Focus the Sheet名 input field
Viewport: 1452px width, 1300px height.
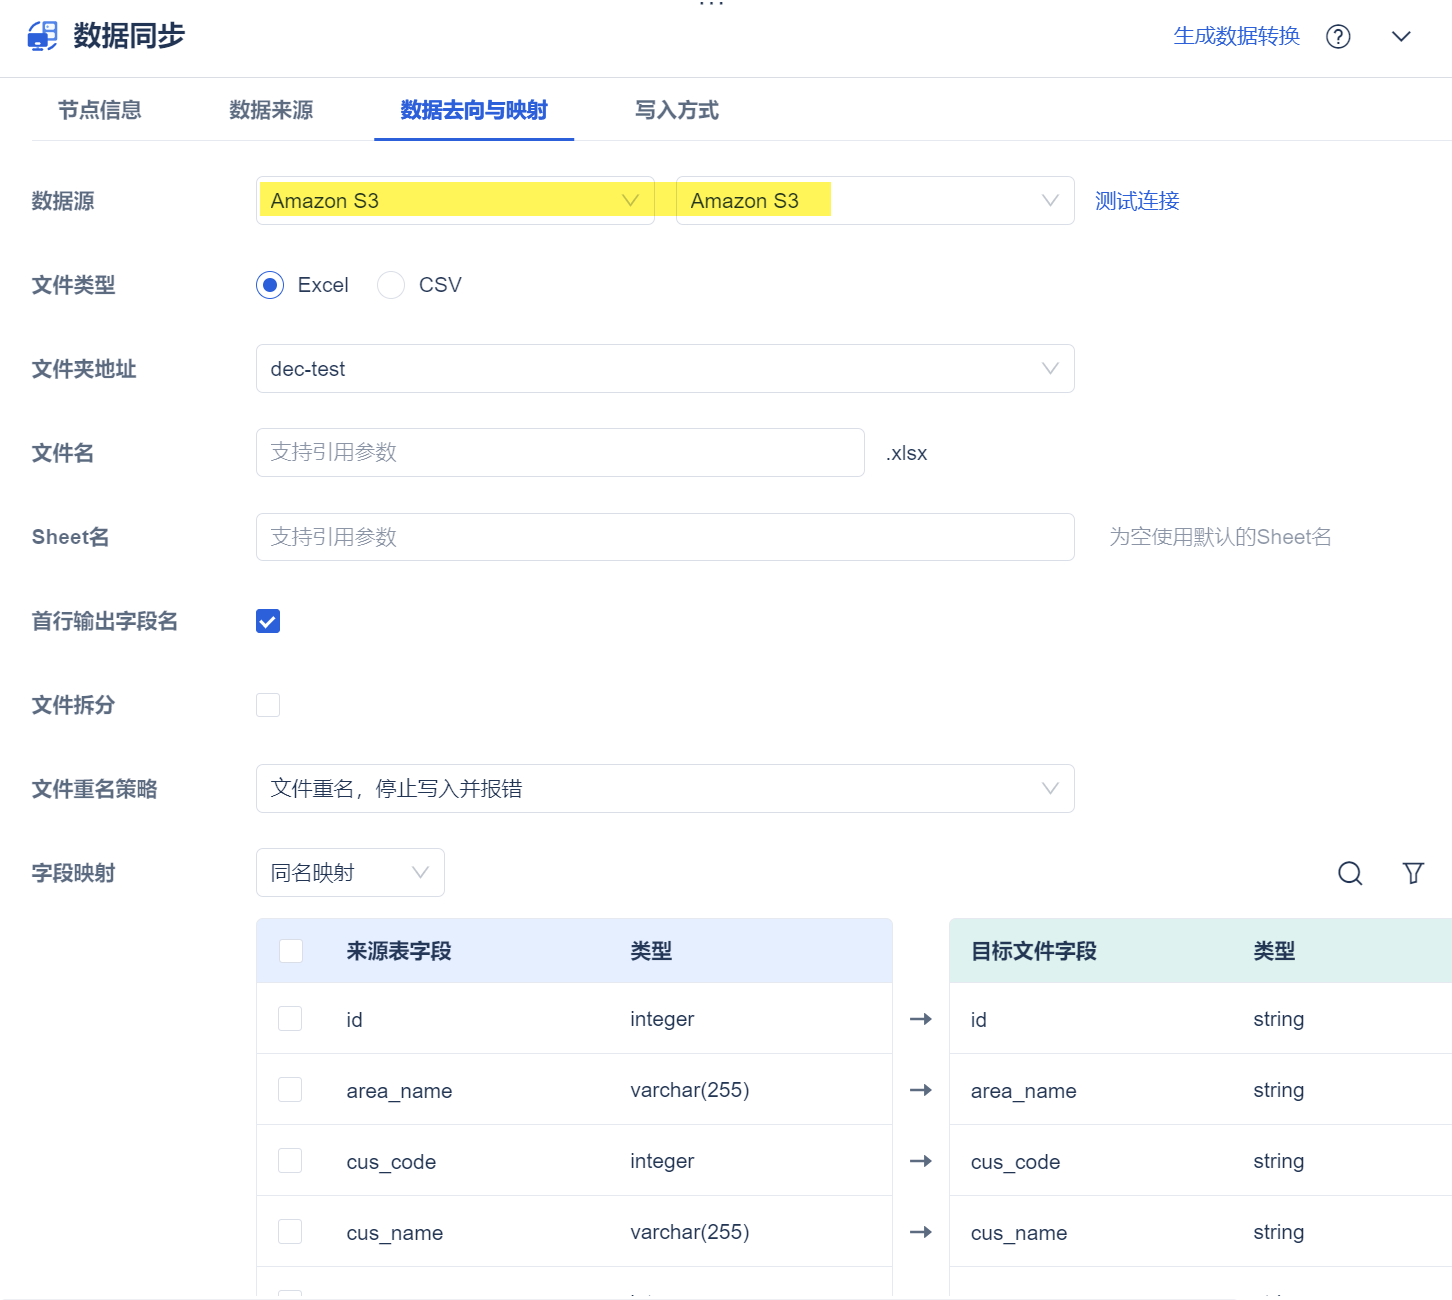coord(665,537)
